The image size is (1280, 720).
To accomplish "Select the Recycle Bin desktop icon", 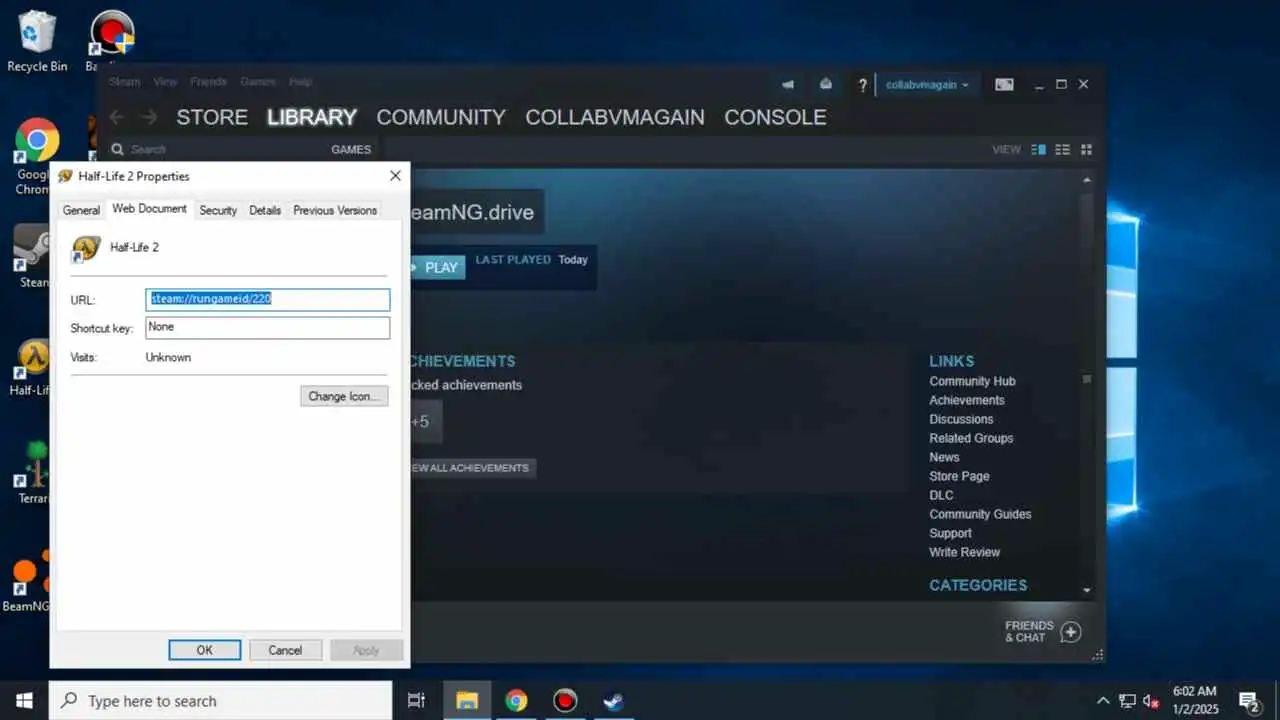I will (37, 42).
